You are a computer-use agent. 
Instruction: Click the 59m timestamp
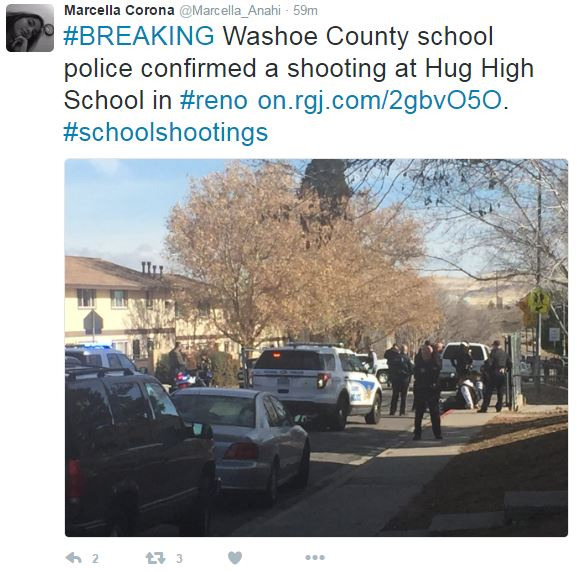tap(305, 11)
